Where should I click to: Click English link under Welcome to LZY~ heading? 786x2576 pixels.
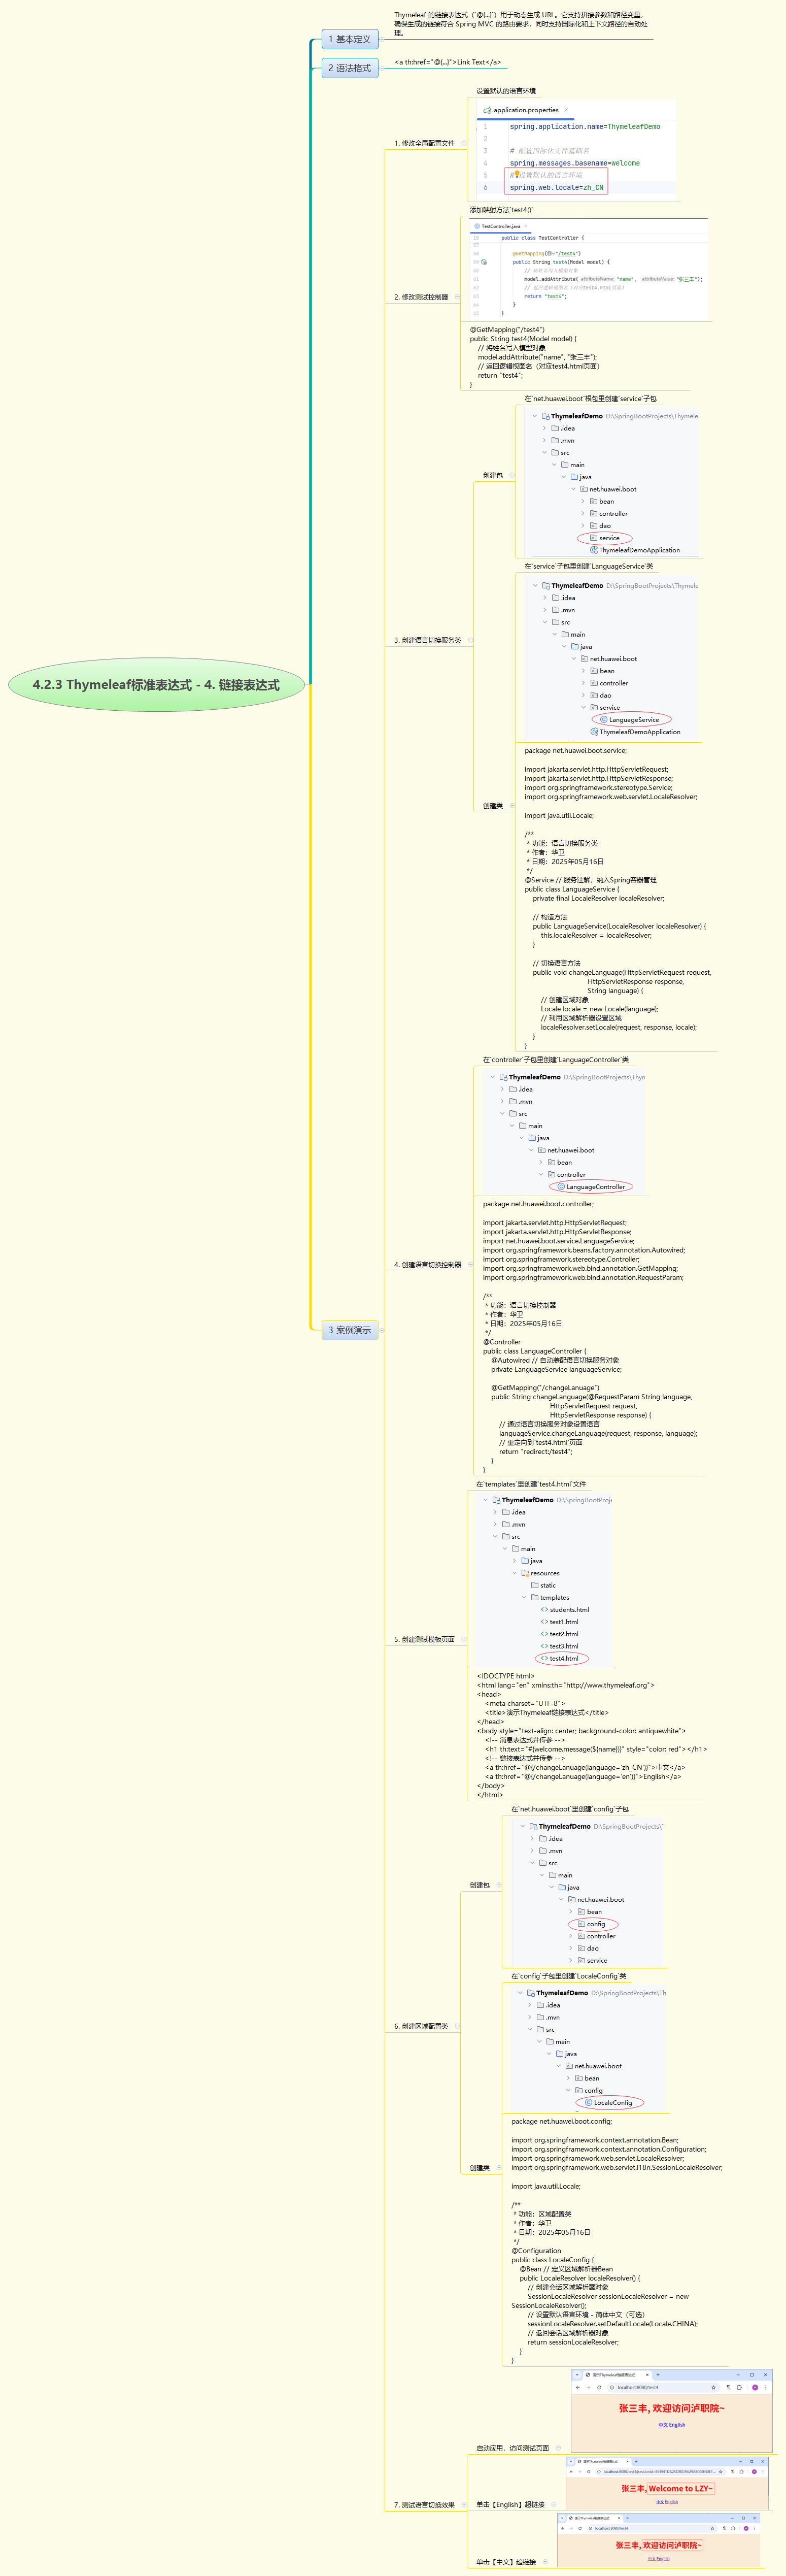[x=672, y=2502]
